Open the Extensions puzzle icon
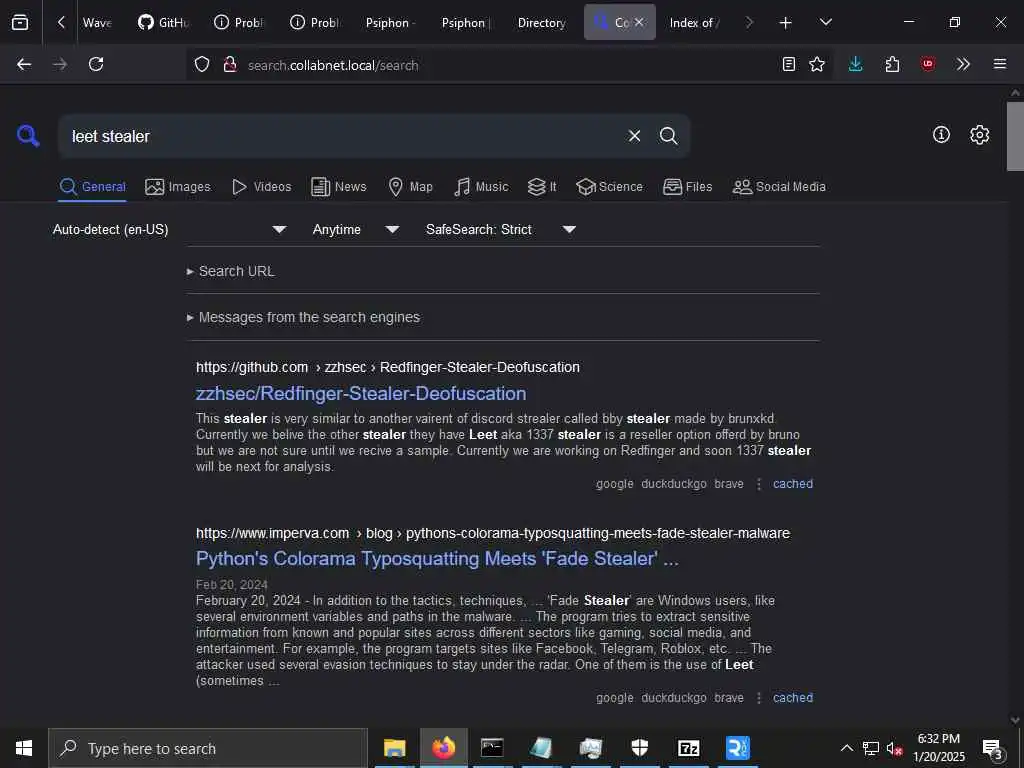1024x768 pixels. pos(893,64)
